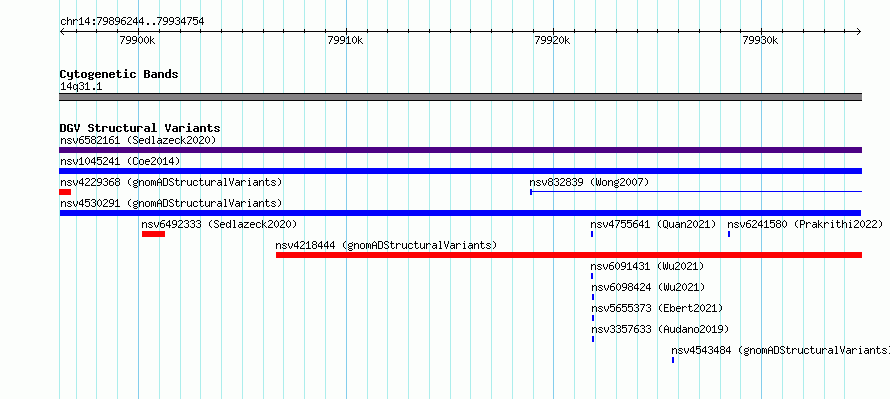Select the long red nsv4218444 variant bar

pyautogui.click(x=569, y=255)
